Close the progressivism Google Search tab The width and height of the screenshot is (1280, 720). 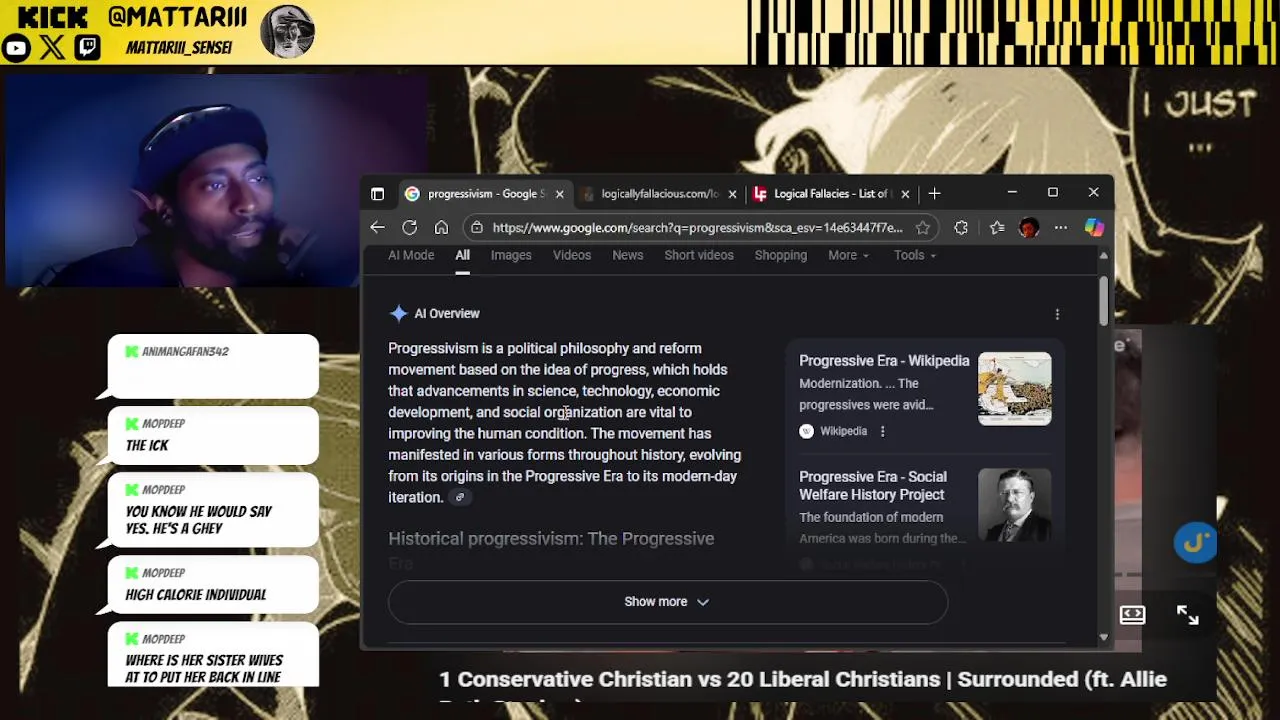coord(559,194)
